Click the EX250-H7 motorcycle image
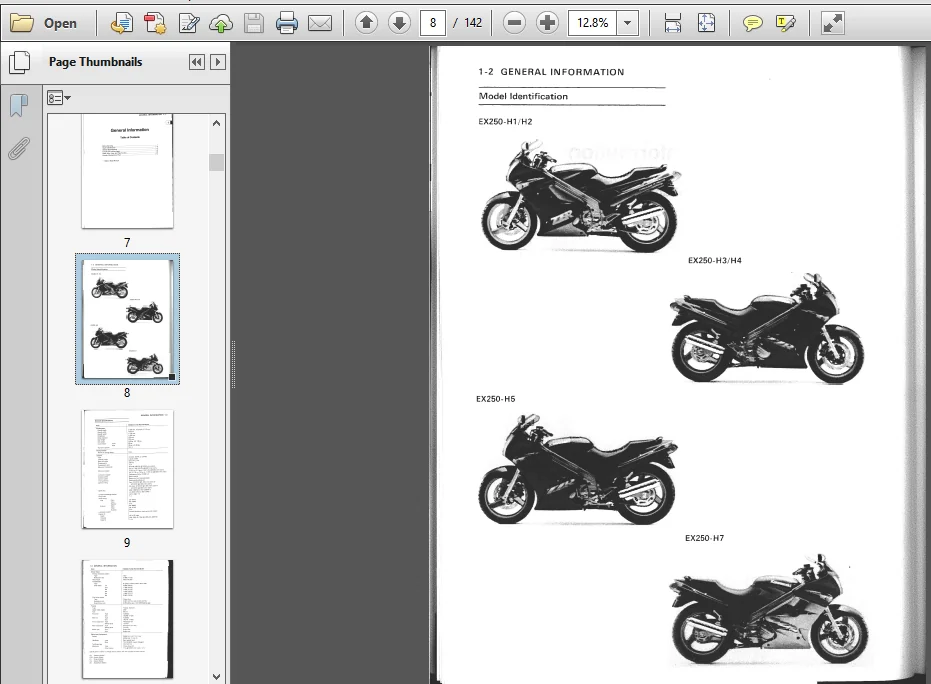 [769, 610]
